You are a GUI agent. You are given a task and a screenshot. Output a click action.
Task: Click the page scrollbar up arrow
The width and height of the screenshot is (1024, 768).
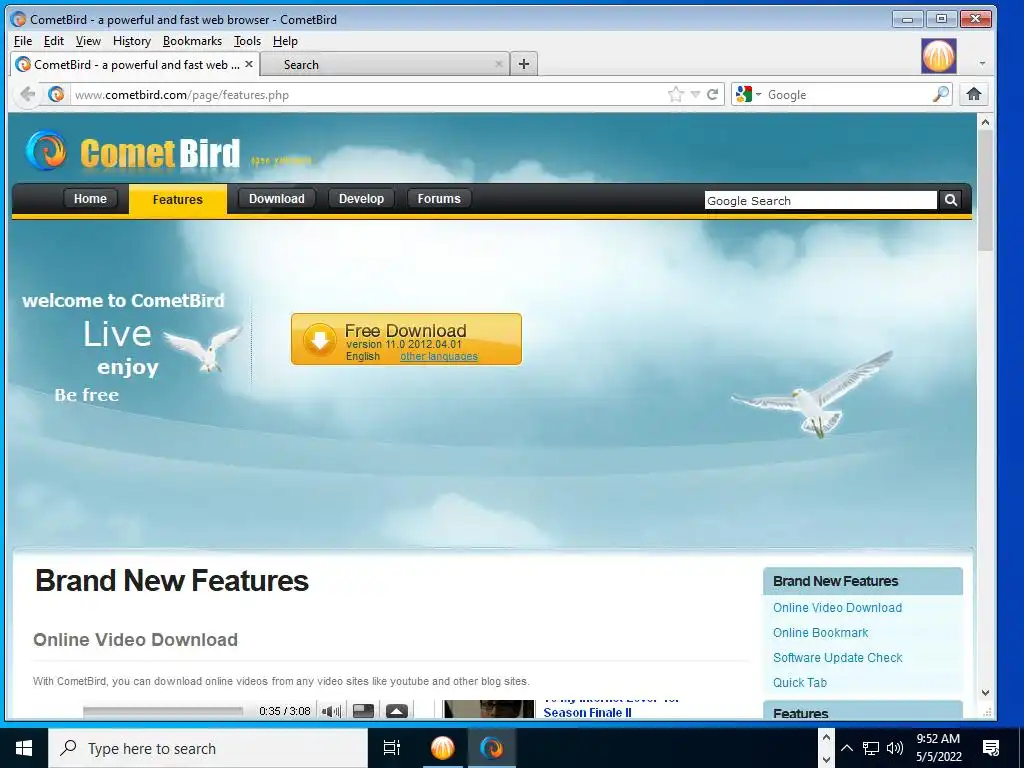click(x=985, y=122)
